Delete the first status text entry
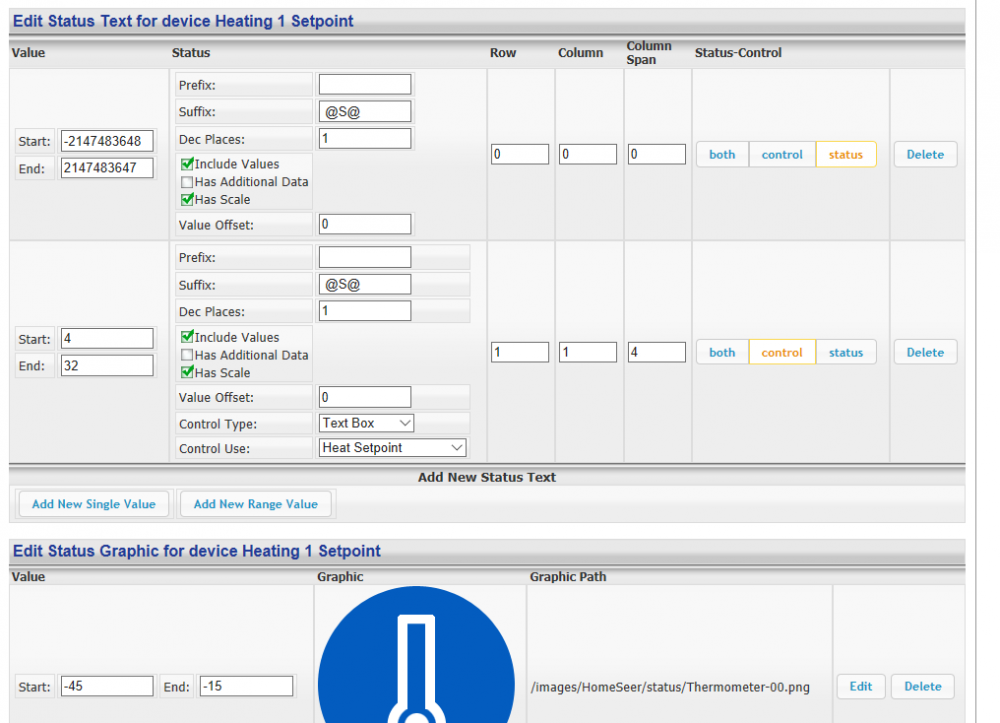This screenshot has width=1000, height=723. (x=925, y=155)
